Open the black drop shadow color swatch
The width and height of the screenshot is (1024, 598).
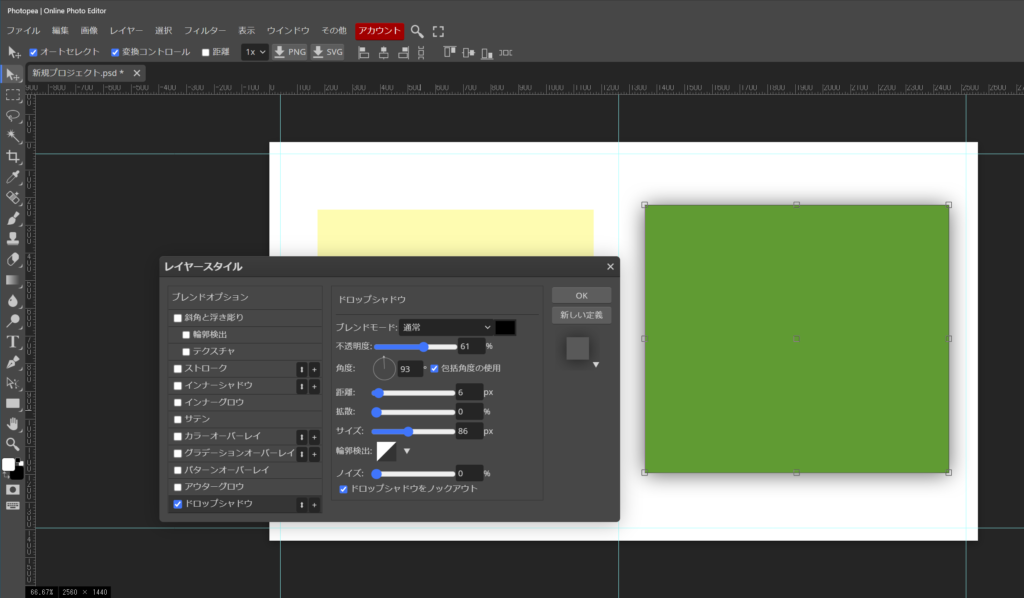(506, 327)
